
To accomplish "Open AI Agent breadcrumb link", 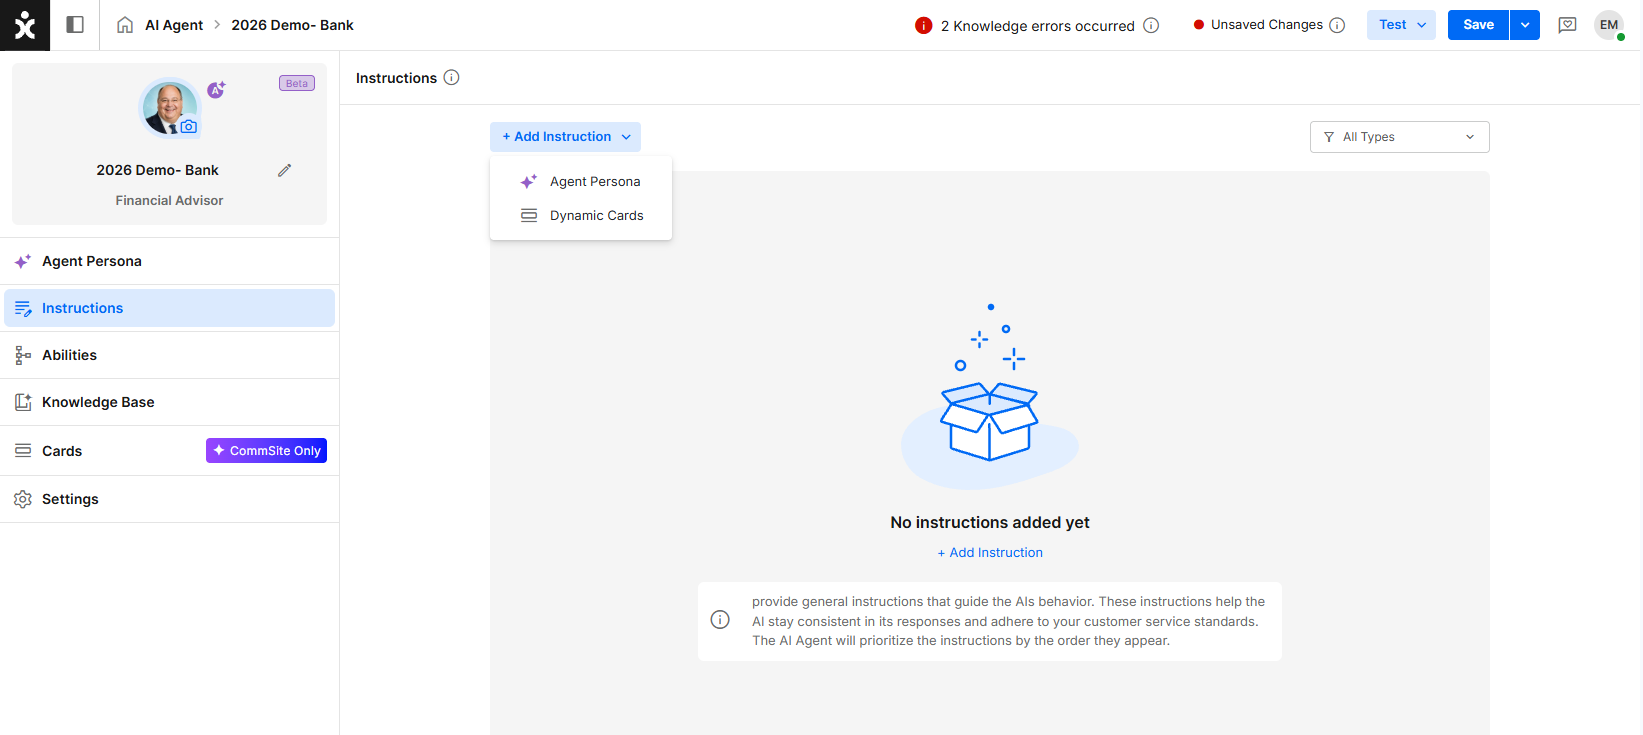I will 174,25.
